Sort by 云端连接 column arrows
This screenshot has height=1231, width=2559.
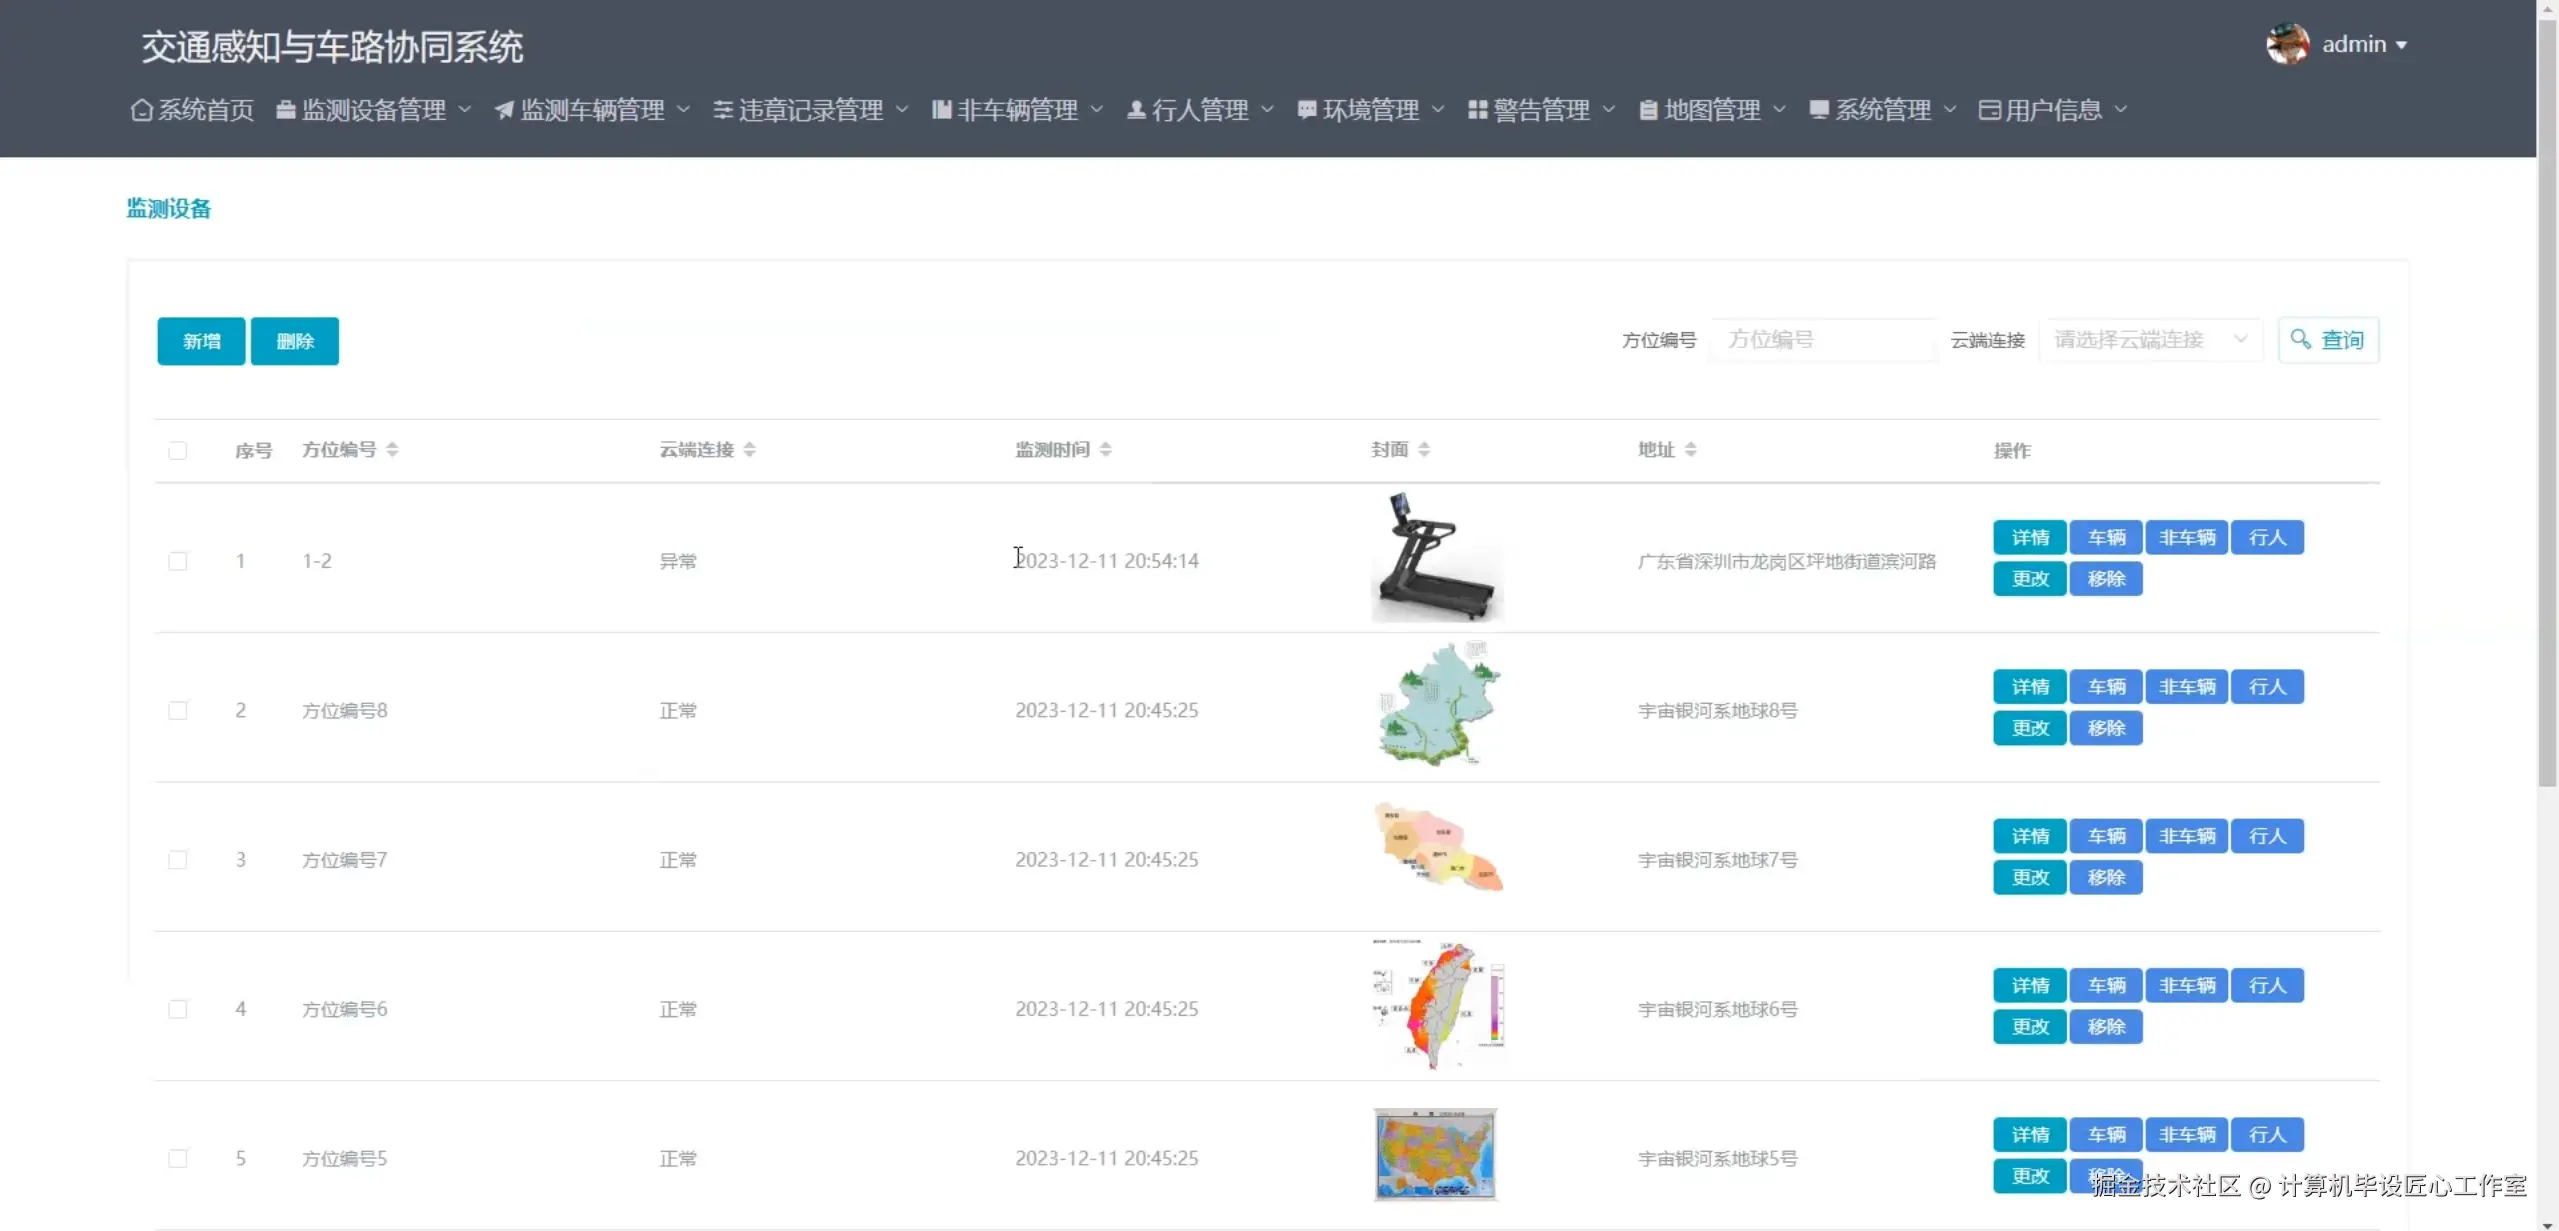[749, 450]
